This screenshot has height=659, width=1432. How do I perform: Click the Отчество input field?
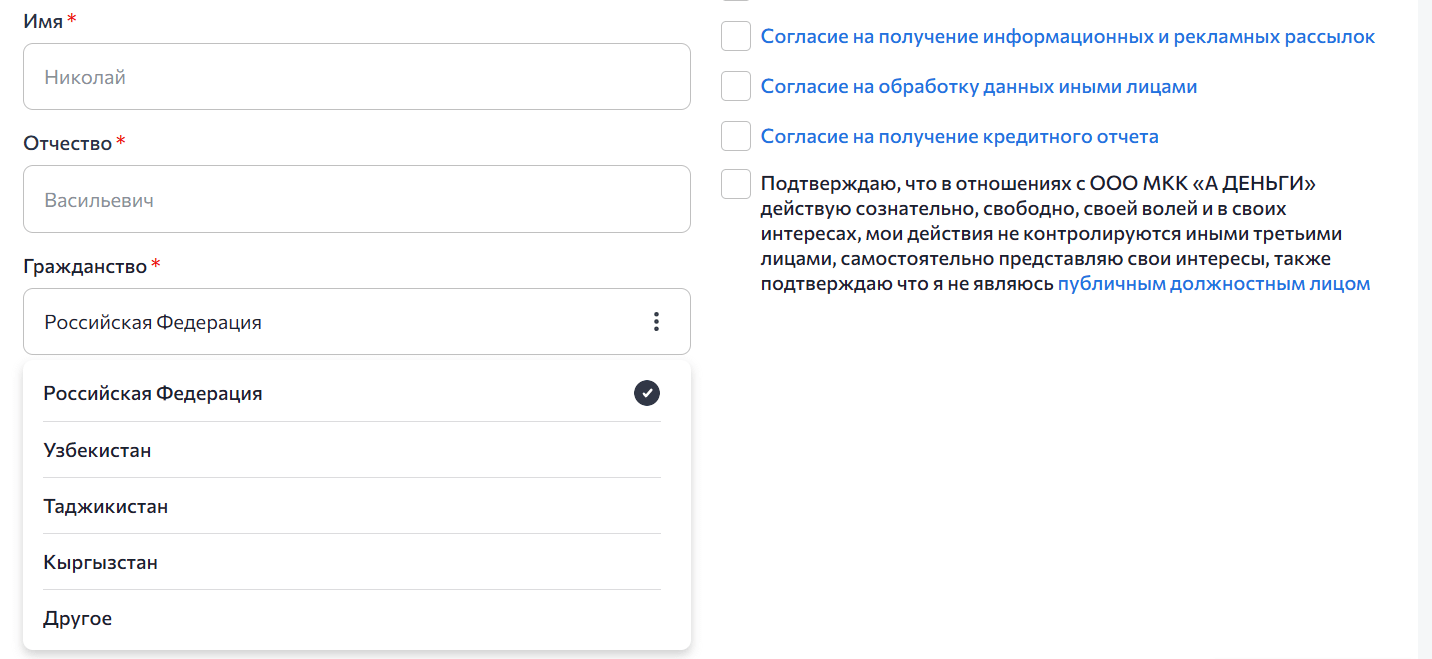[357, 199]
